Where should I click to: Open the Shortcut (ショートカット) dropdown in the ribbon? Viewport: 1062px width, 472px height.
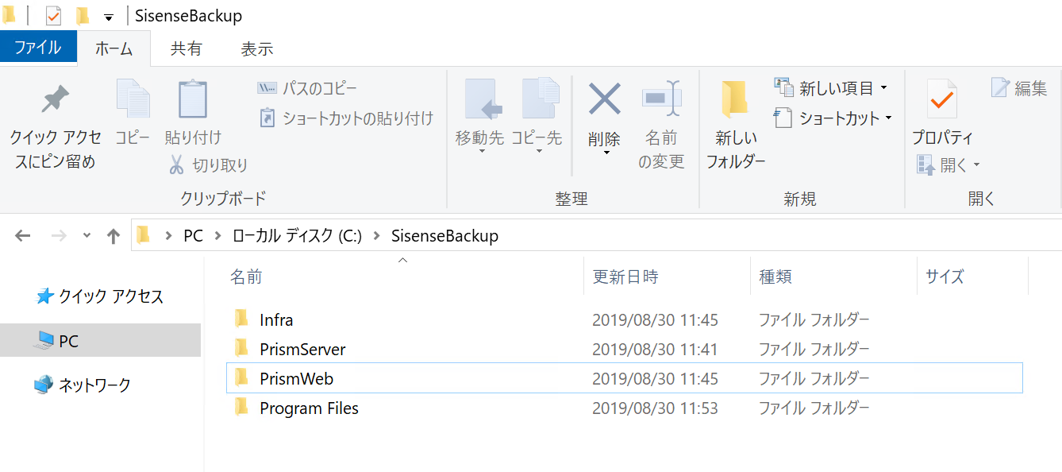[x=833, y=119]
